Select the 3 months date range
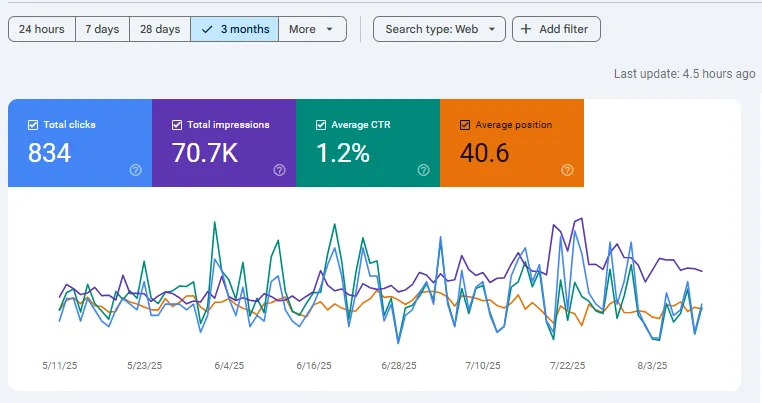This screenshot has height=403, width=762. [235, 29]
